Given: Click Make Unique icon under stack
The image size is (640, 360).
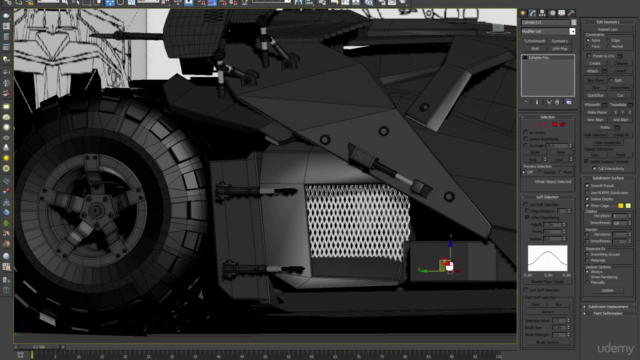Looking at the screenshot, I should pos(549,102).
